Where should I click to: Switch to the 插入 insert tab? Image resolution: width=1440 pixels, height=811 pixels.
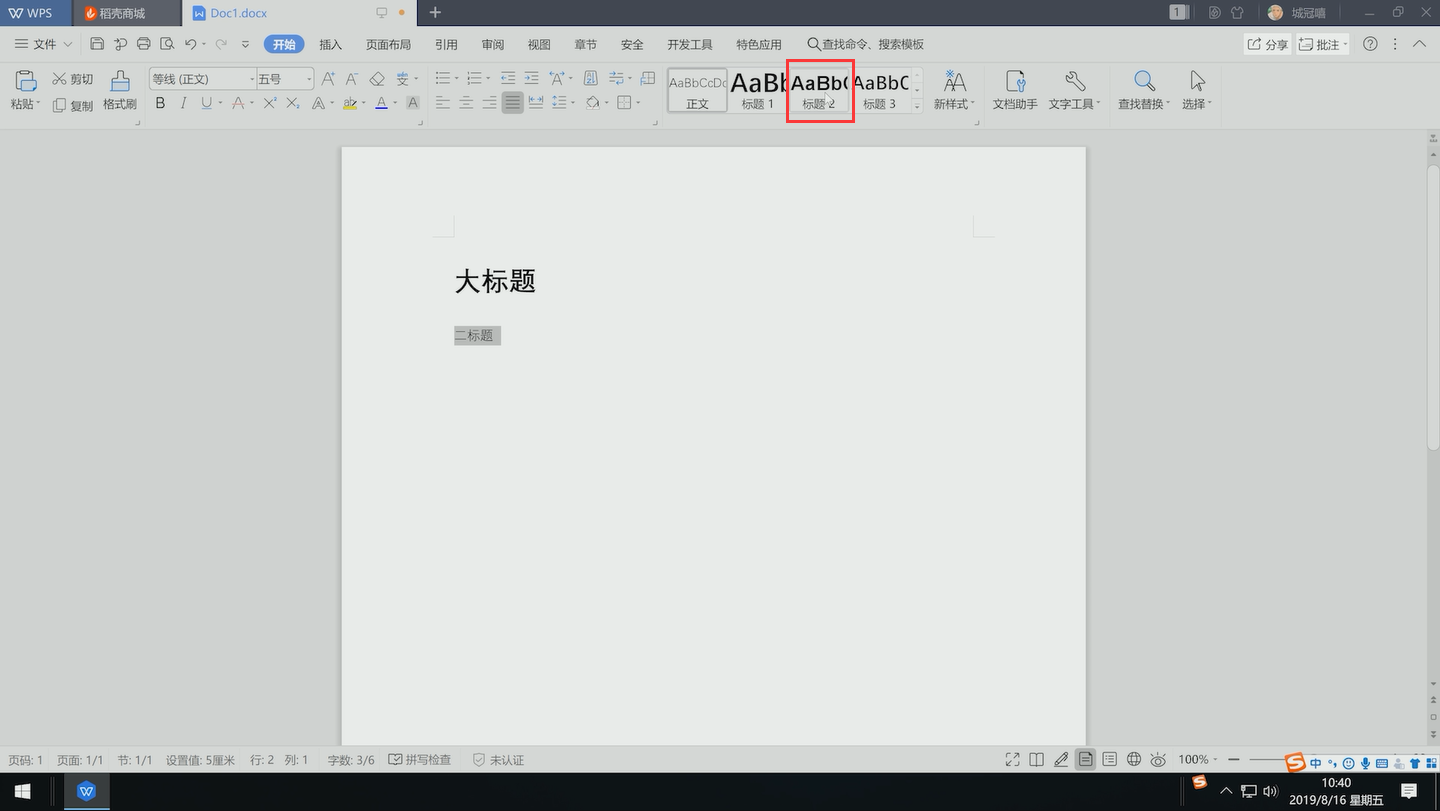[x=331, y=44]
